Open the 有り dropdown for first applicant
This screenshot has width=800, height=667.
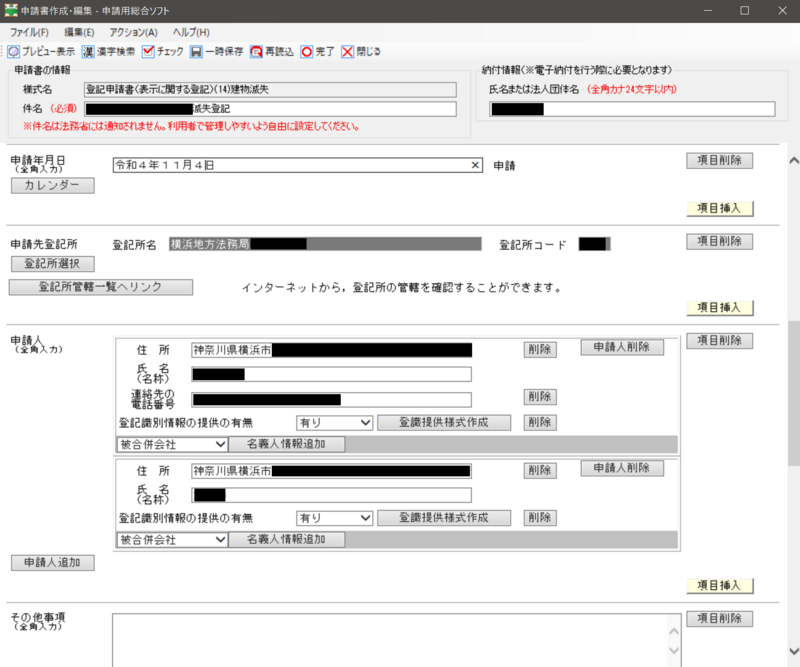click(x=334, y=422)
